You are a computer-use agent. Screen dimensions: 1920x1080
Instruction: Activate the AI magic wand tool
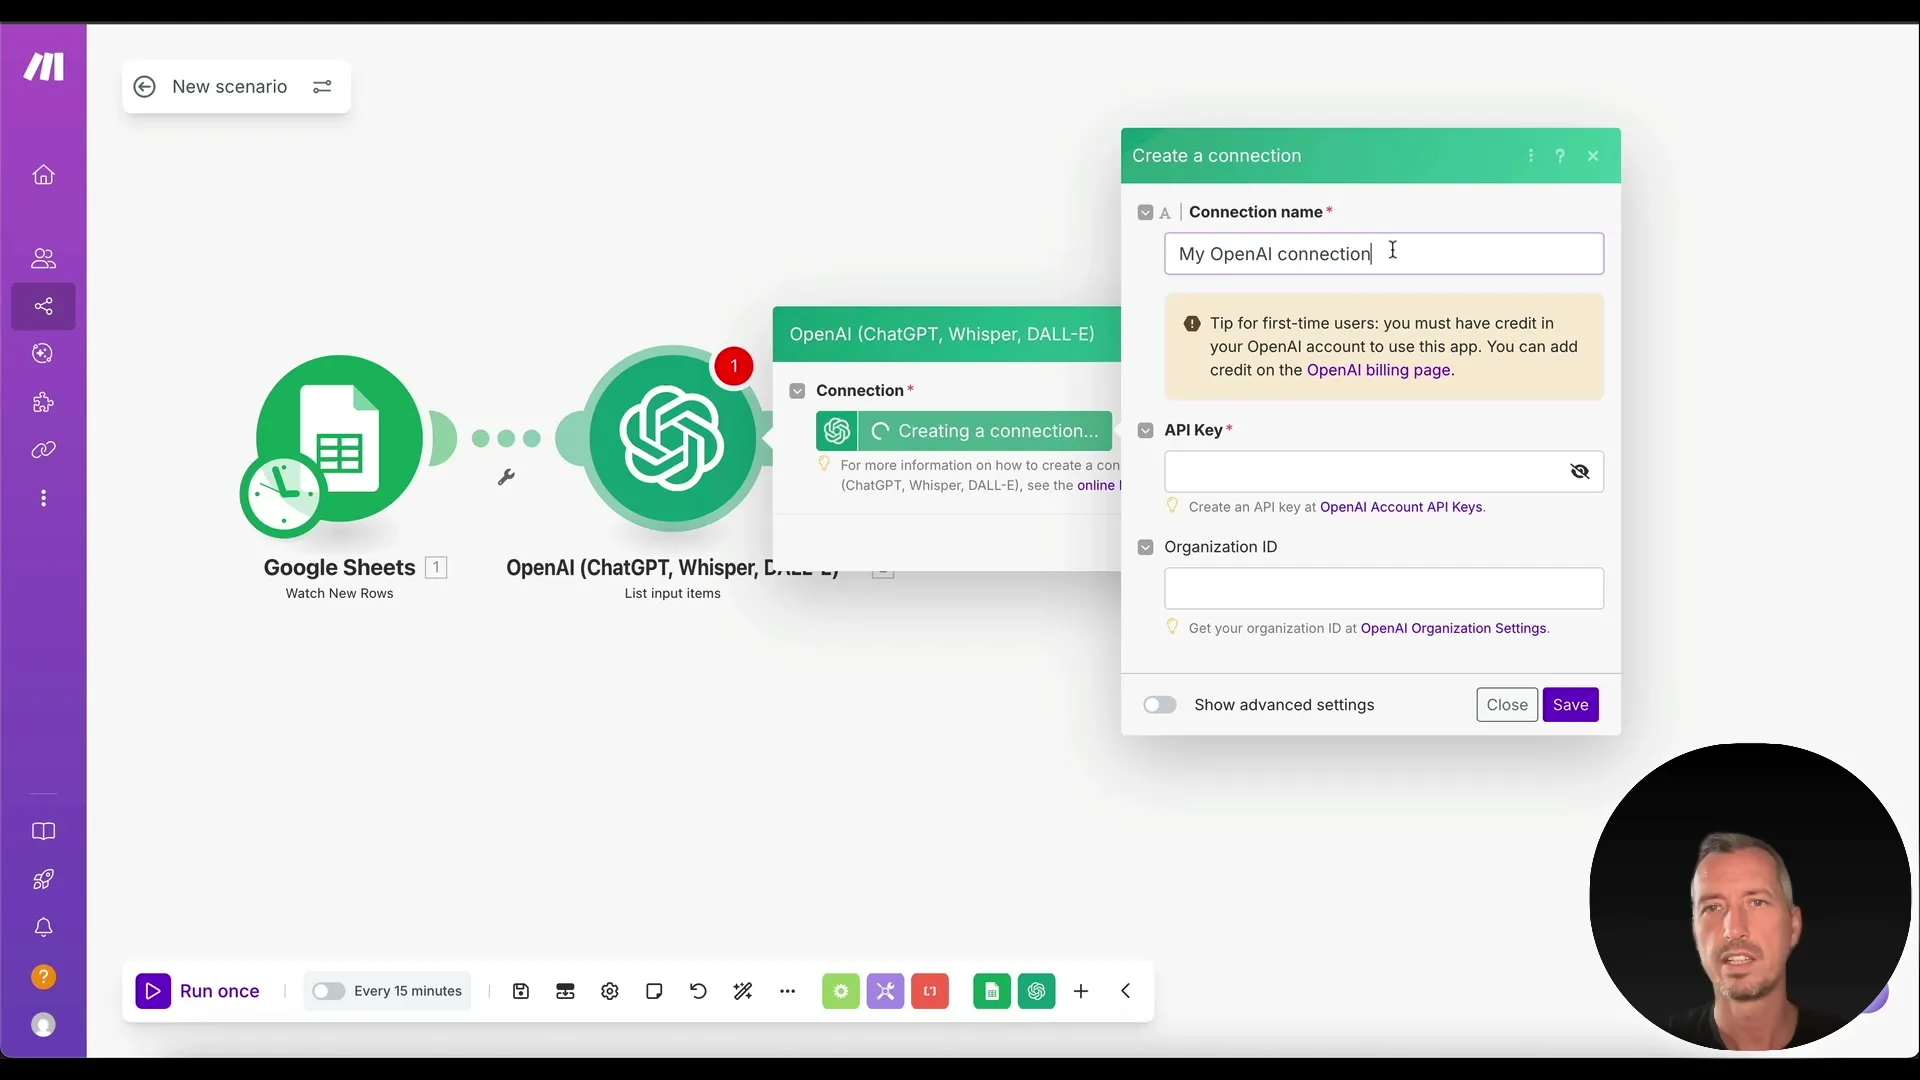742,991
